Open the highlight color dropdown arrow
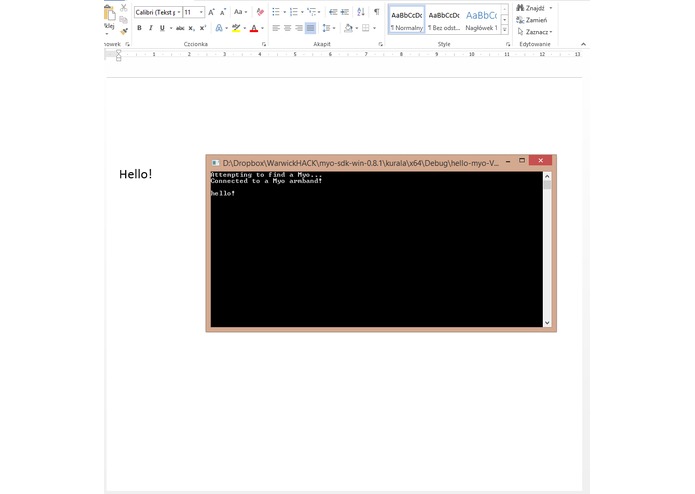 coord(245,28)
